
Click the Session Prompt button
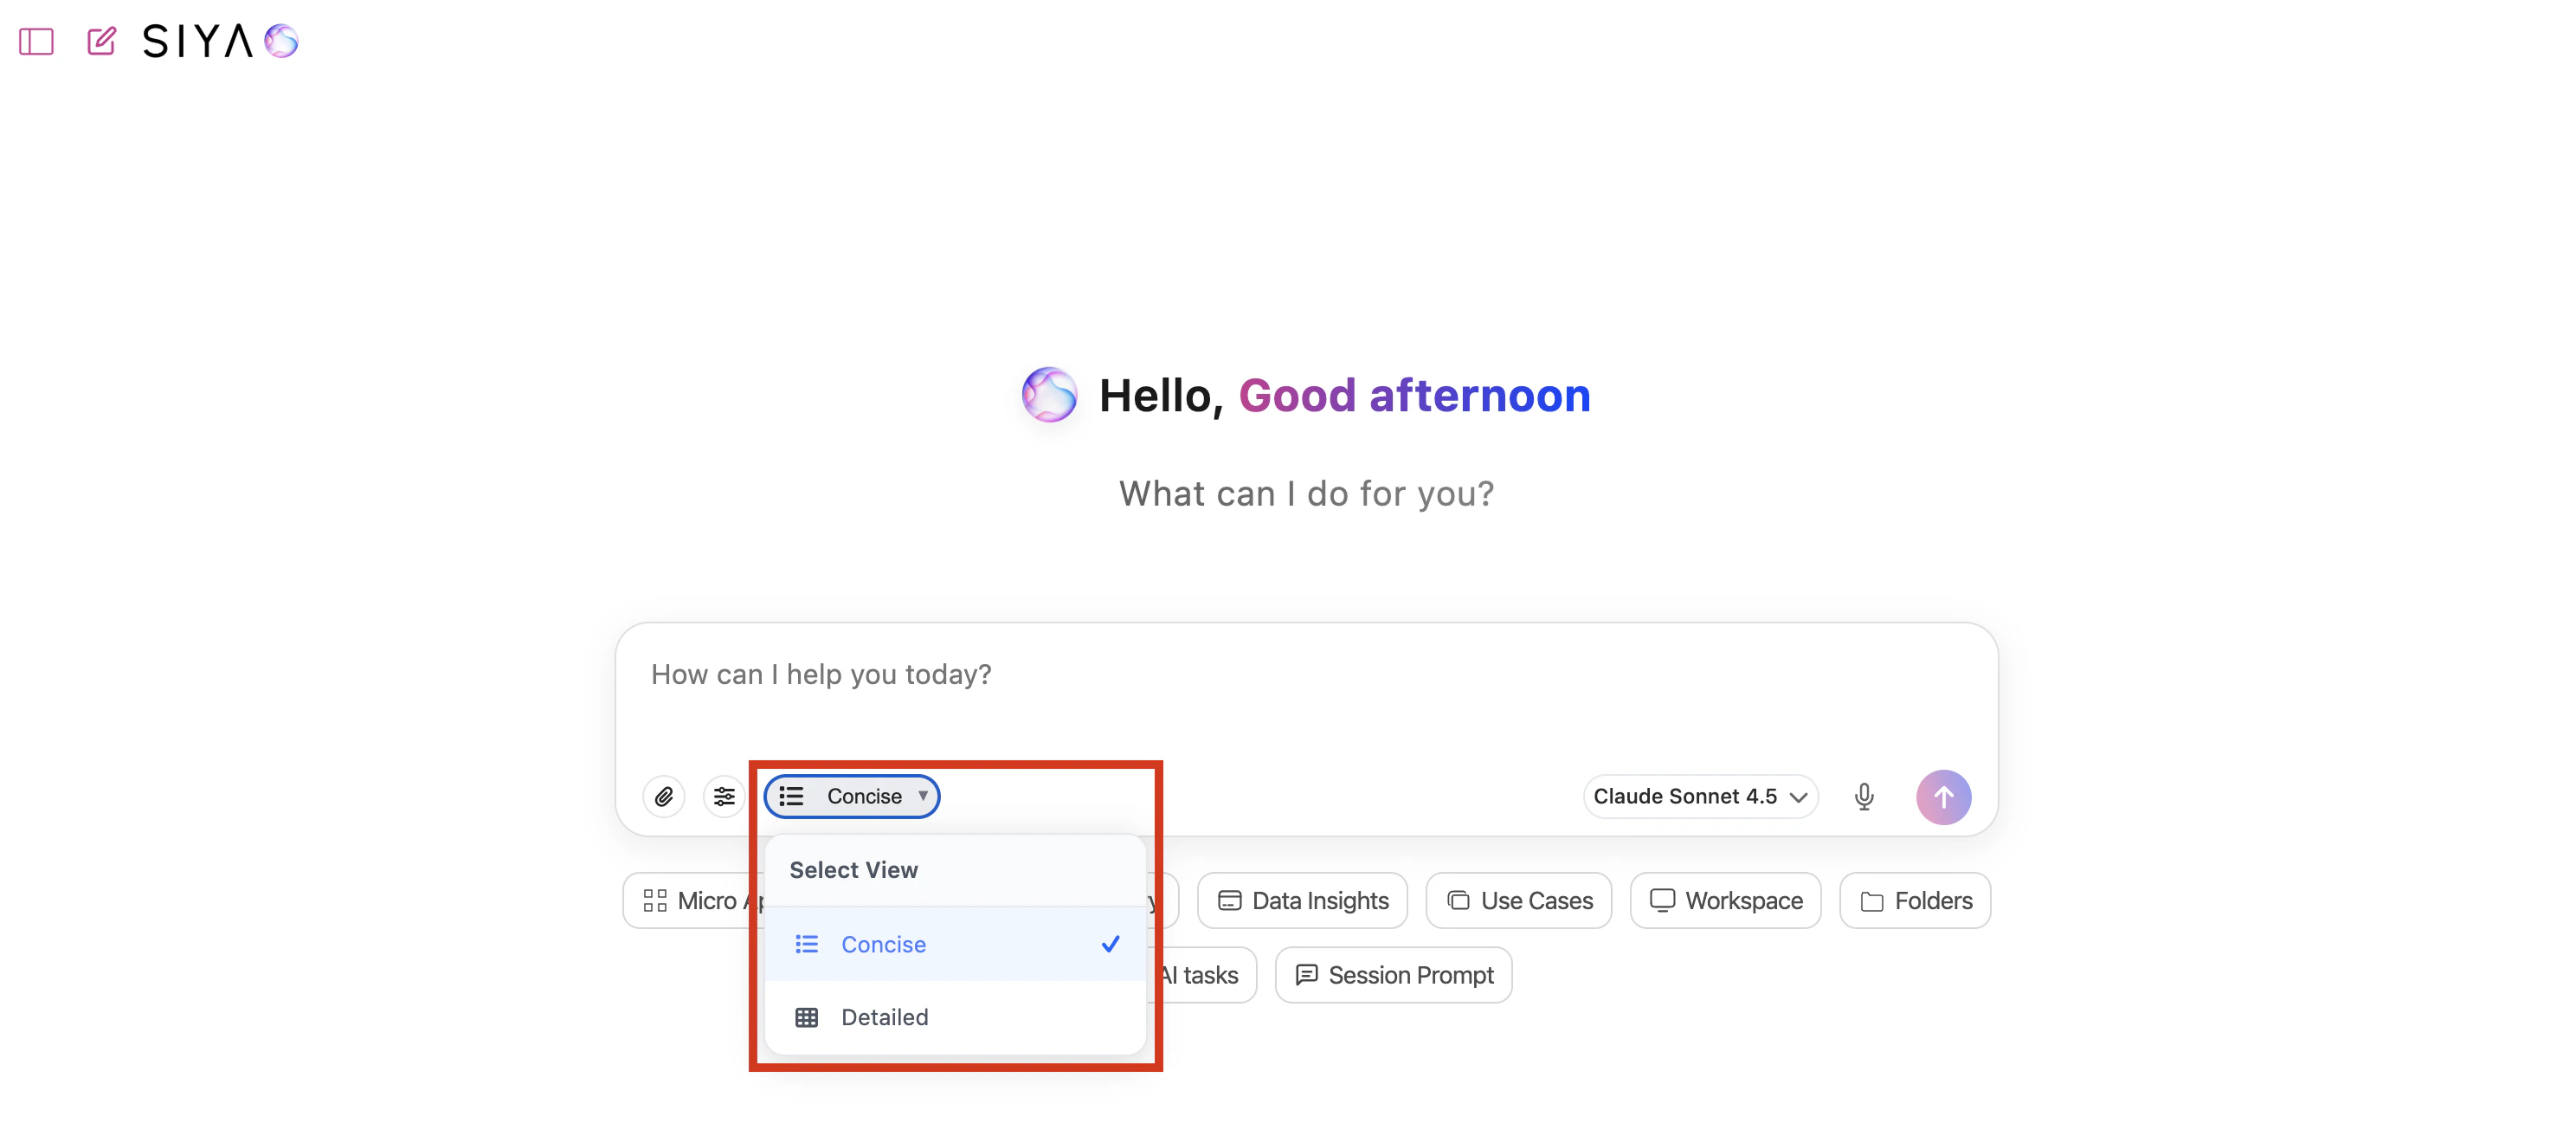1393,974
